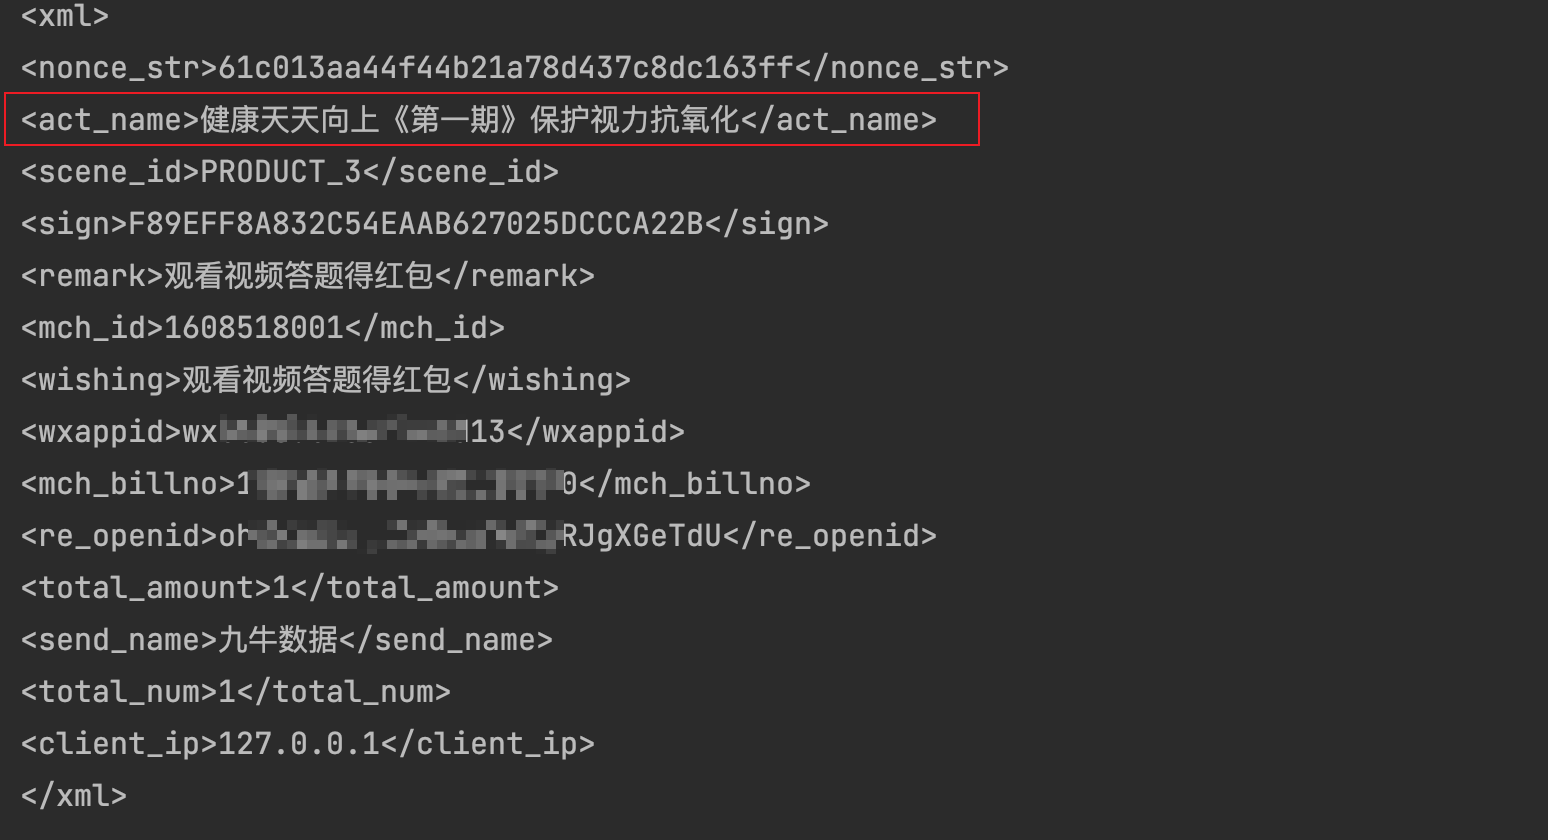
Task: Click the scene_id value PRODUCT_3
Action: click(x=281, y=171)
